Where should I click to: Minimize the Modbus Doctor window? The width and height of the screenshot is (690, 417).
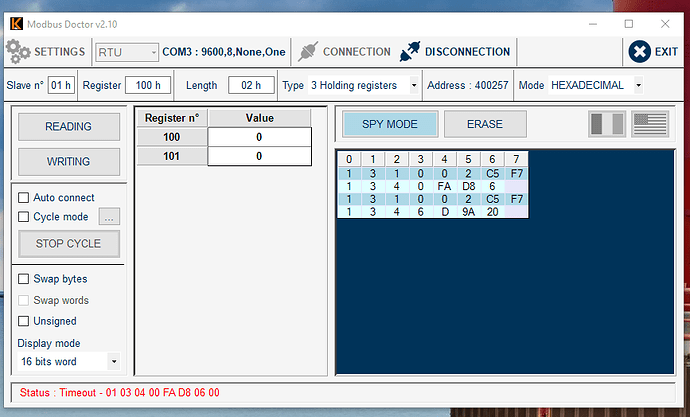pos(593,24)
